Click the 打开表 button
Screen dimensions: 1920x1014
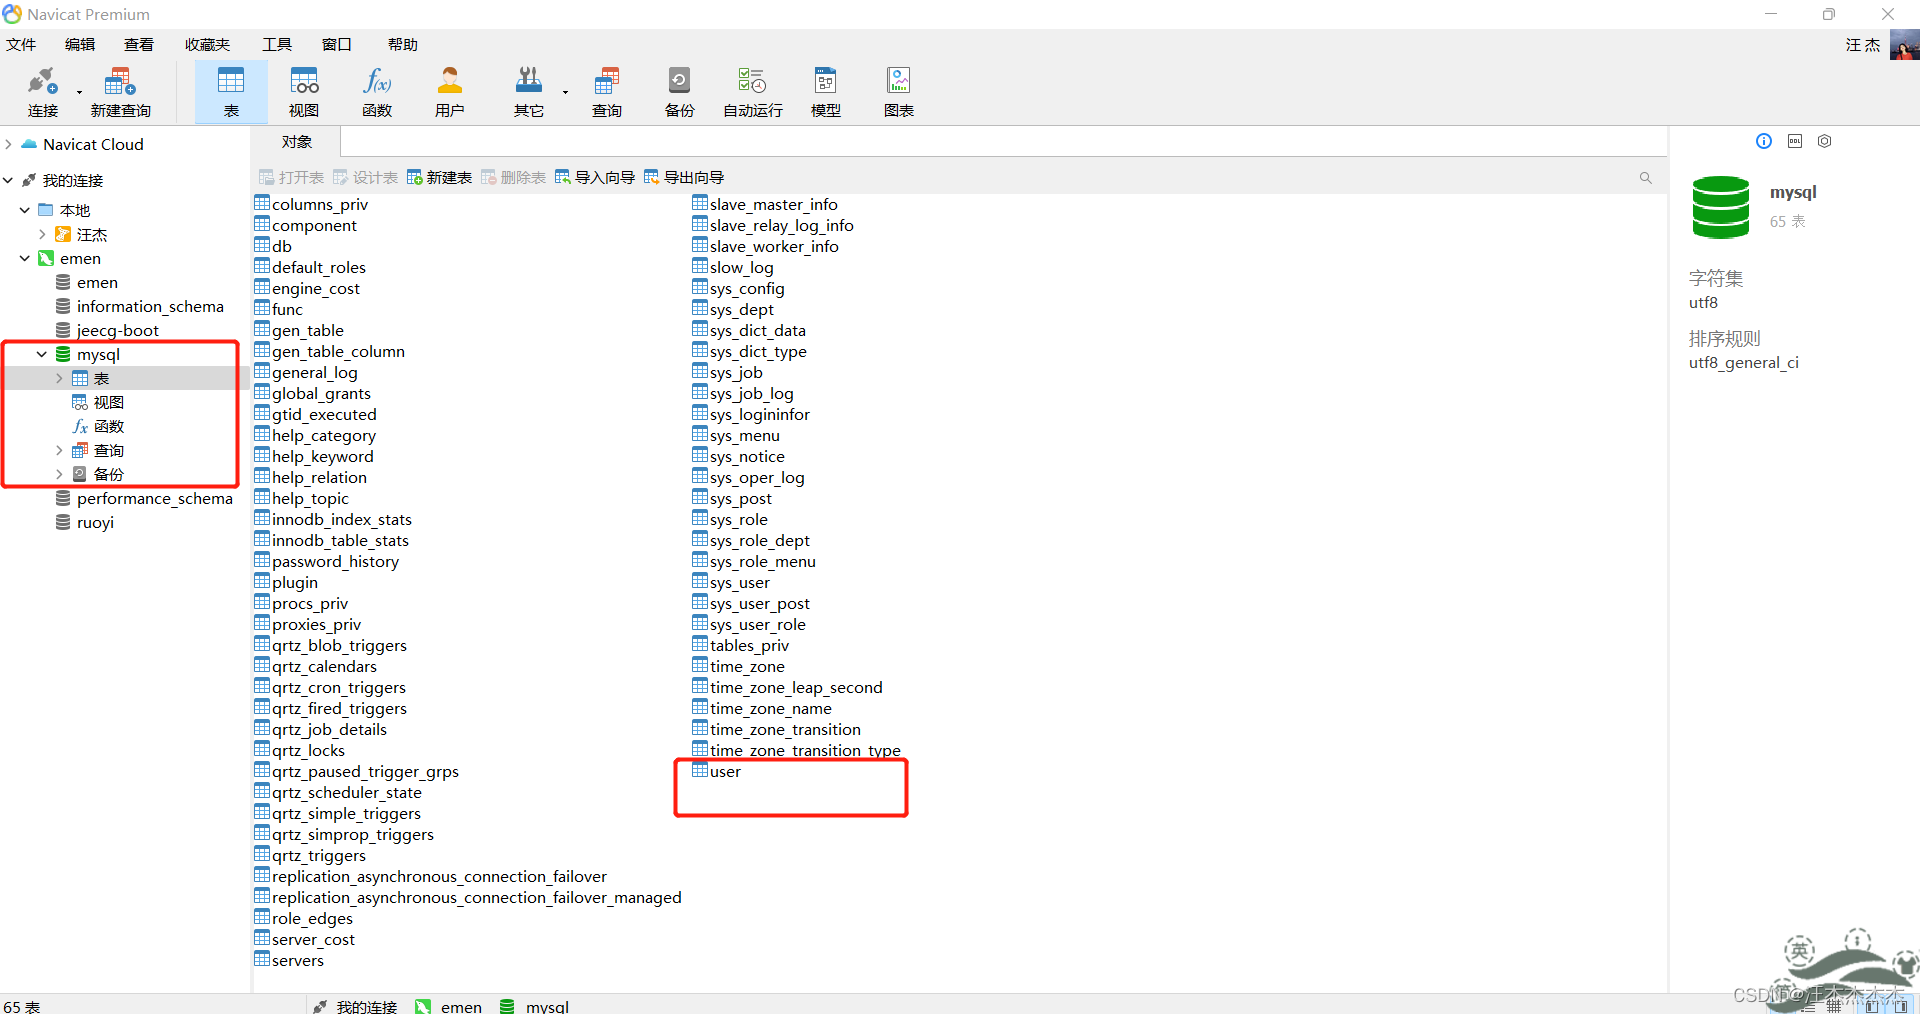(x=291, y=177)
